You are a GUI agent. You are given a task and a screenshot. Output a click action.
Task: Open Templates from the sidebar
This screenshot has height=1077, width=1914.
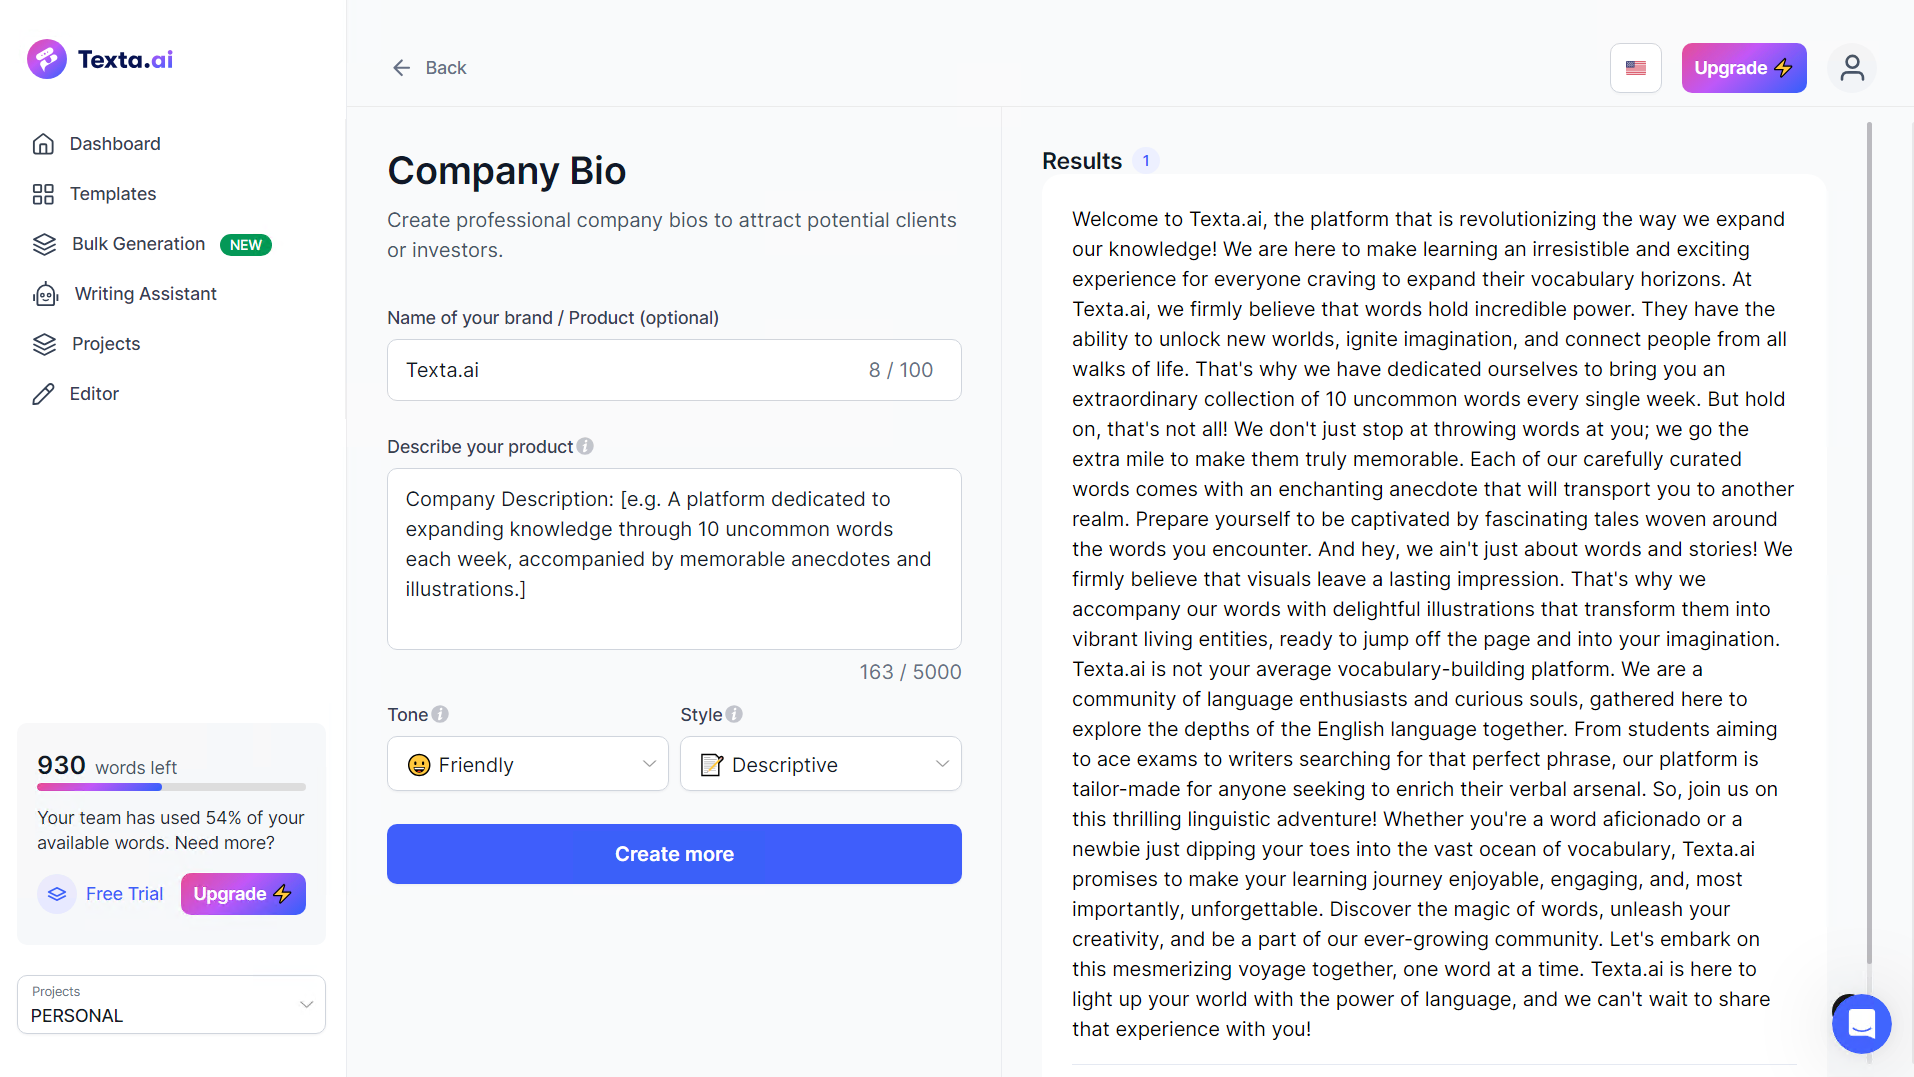point(112,194)
